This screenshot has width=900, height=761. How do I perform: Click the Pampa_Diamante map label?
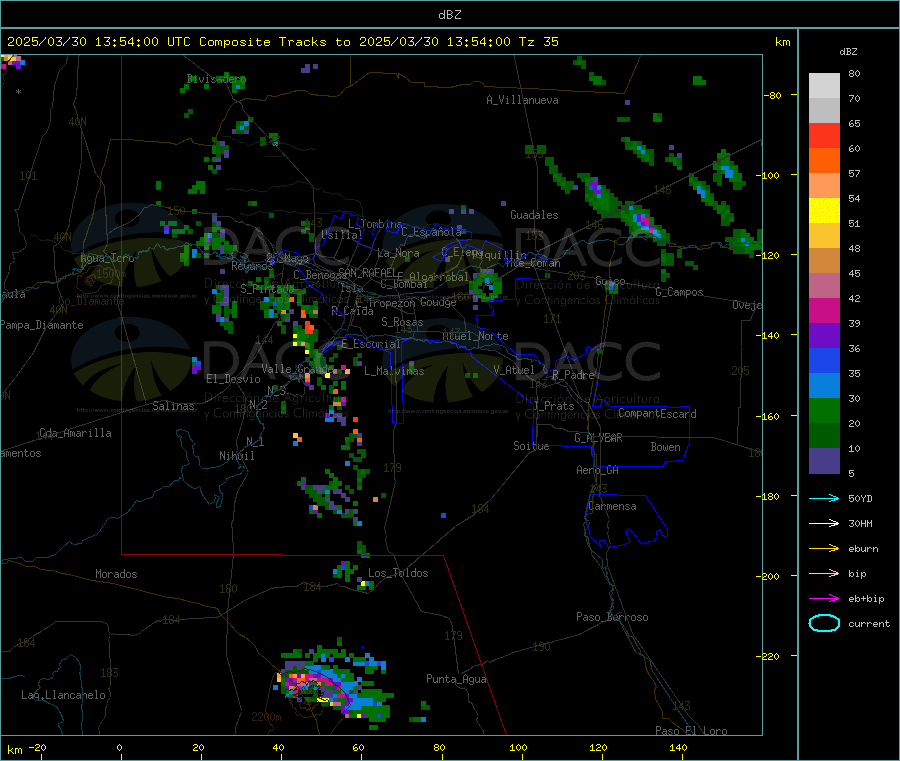pos(41,325)
